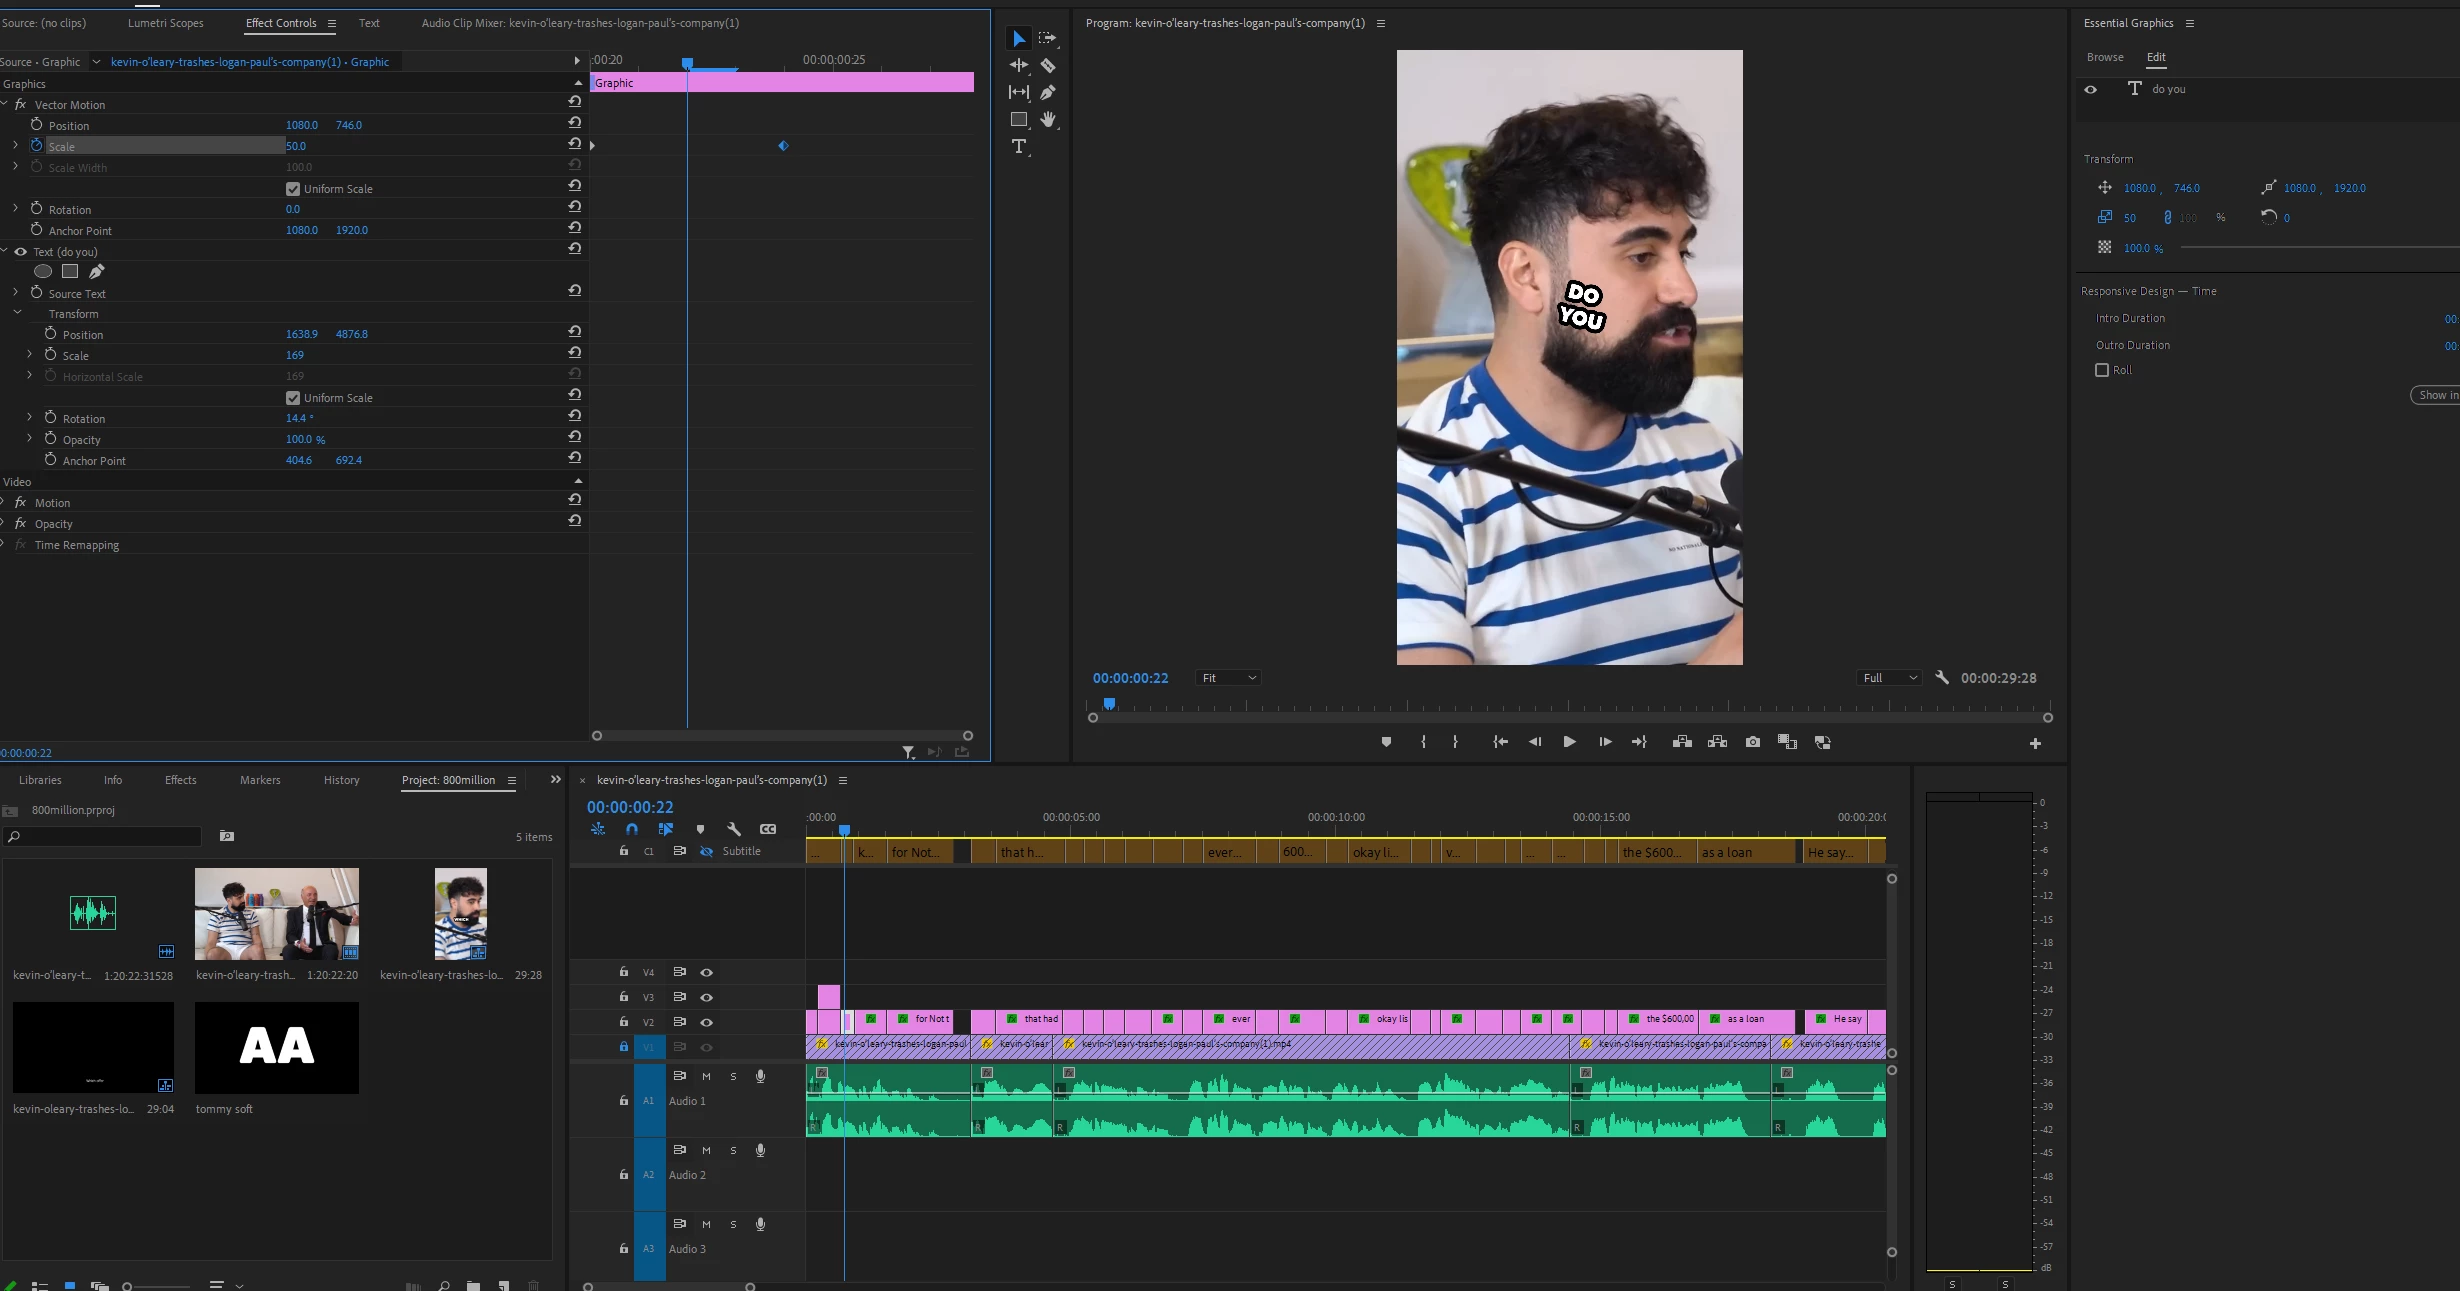Open timeline wrench display settings
The width and height of the screenshot is (2460, 1291).
734,829
